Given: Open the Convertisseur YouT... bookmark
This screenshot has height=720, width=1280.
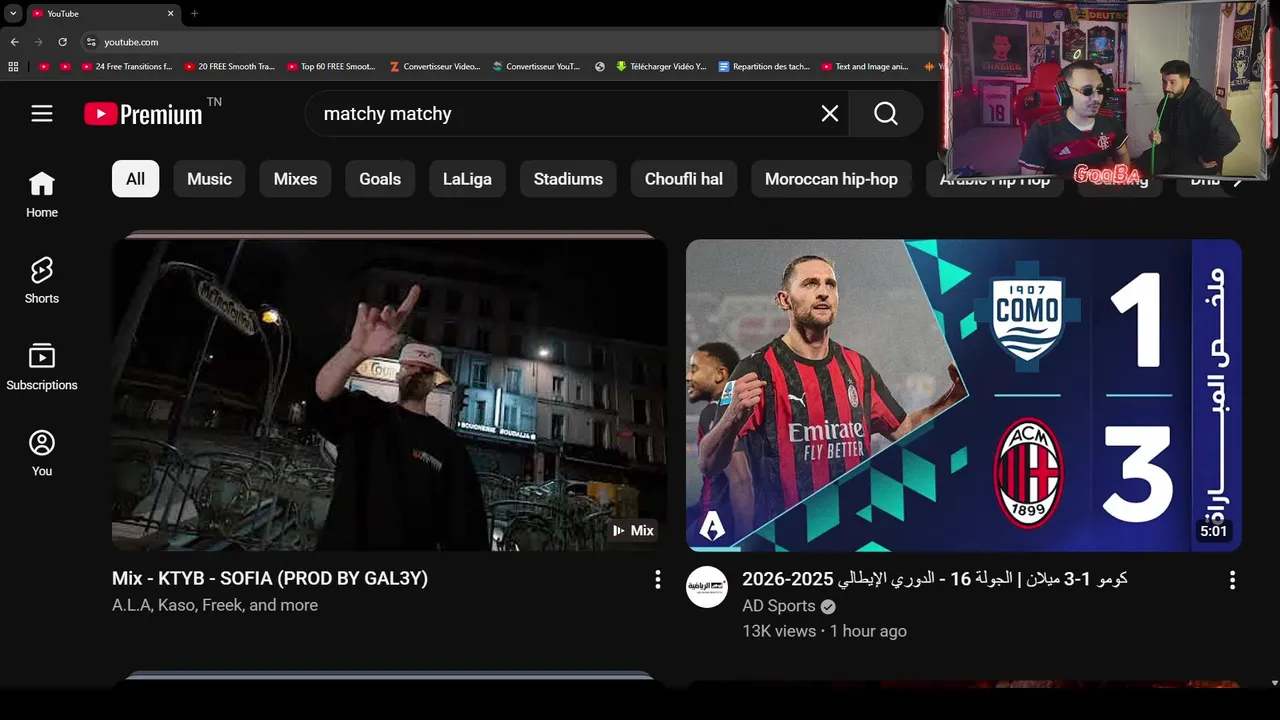Looking at the screenshot, I should coord(537,67).
